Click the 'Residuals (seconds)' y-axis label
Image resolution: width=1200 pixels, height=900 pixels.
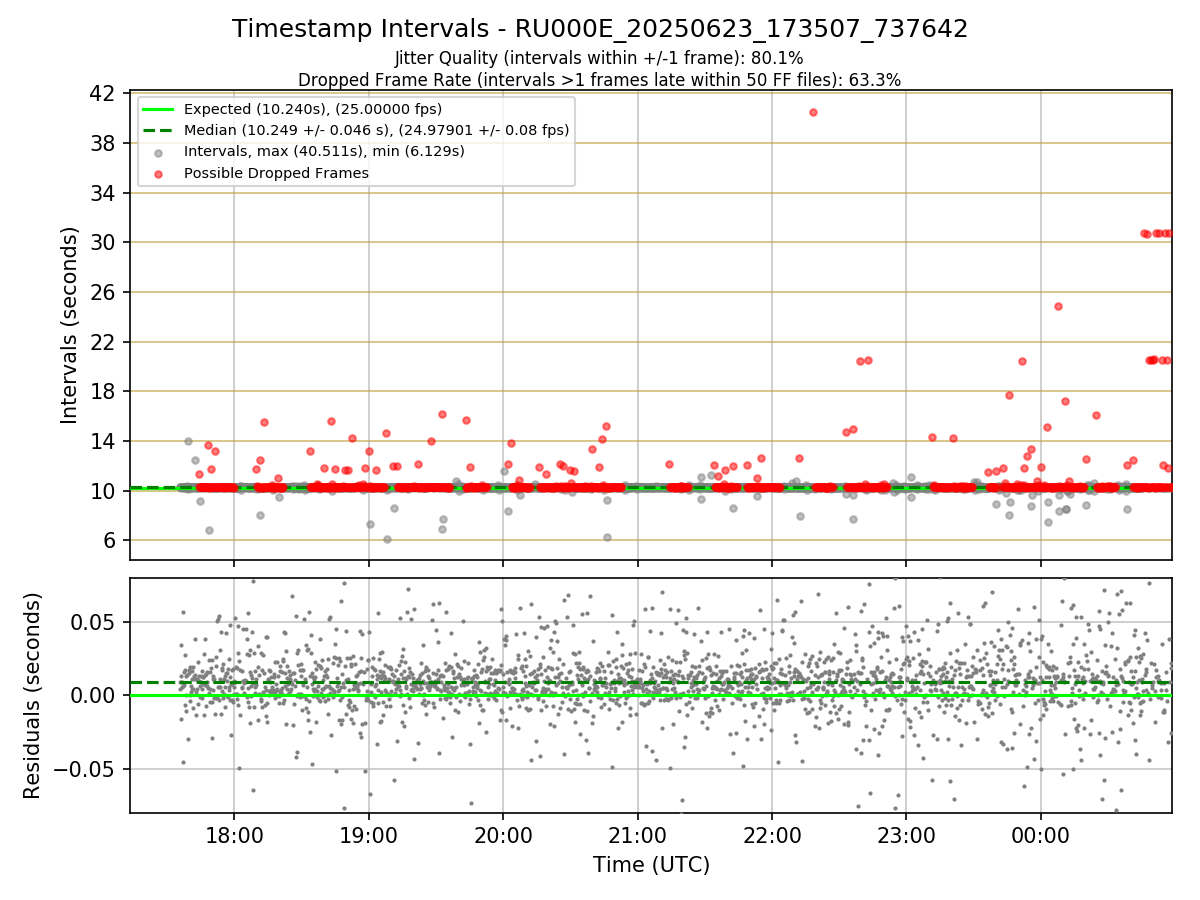(x=32, y=695)
